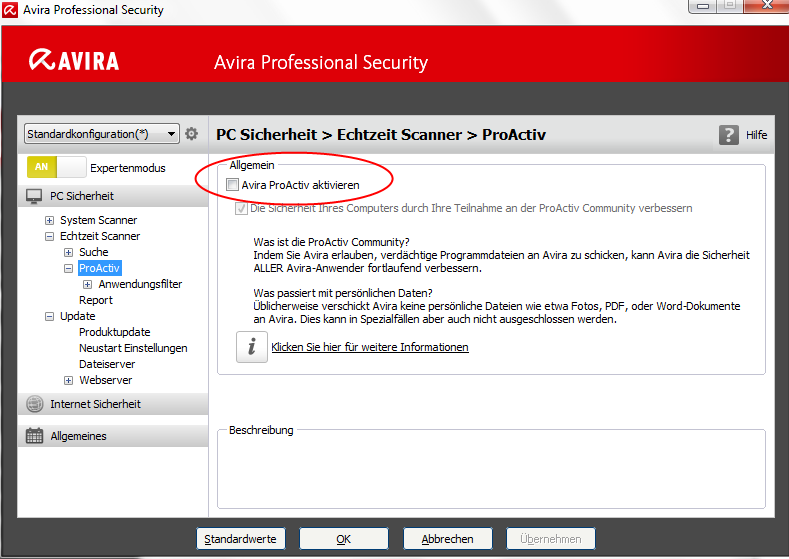Select Report in the tree

(x=96, y=300)
